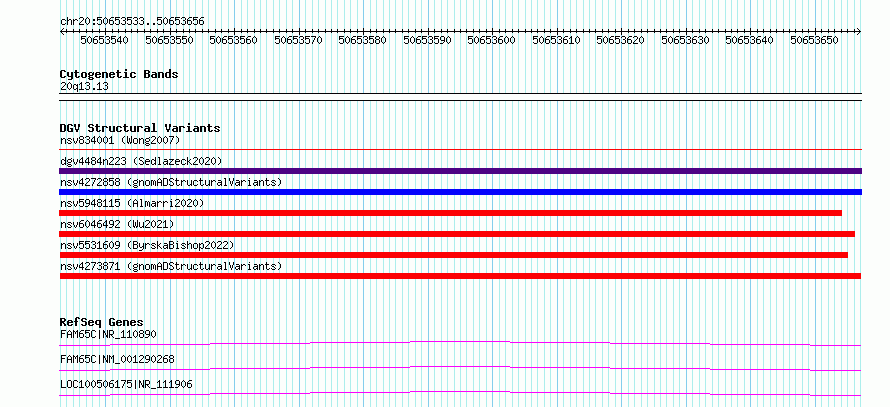The width and height of the screenshot is (890, 407).
Task: Click the RefSeq Genes track heading
Action: pos(102,322)
